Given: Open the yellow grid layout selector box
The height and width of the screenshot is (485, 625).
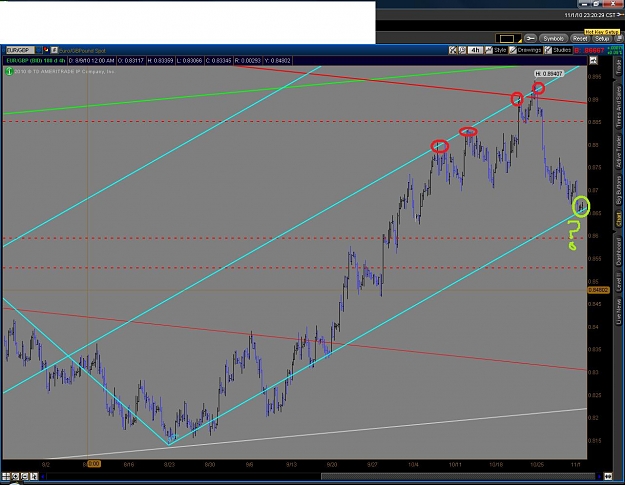Looking at the screenshot, I should (x=507, y=39).
